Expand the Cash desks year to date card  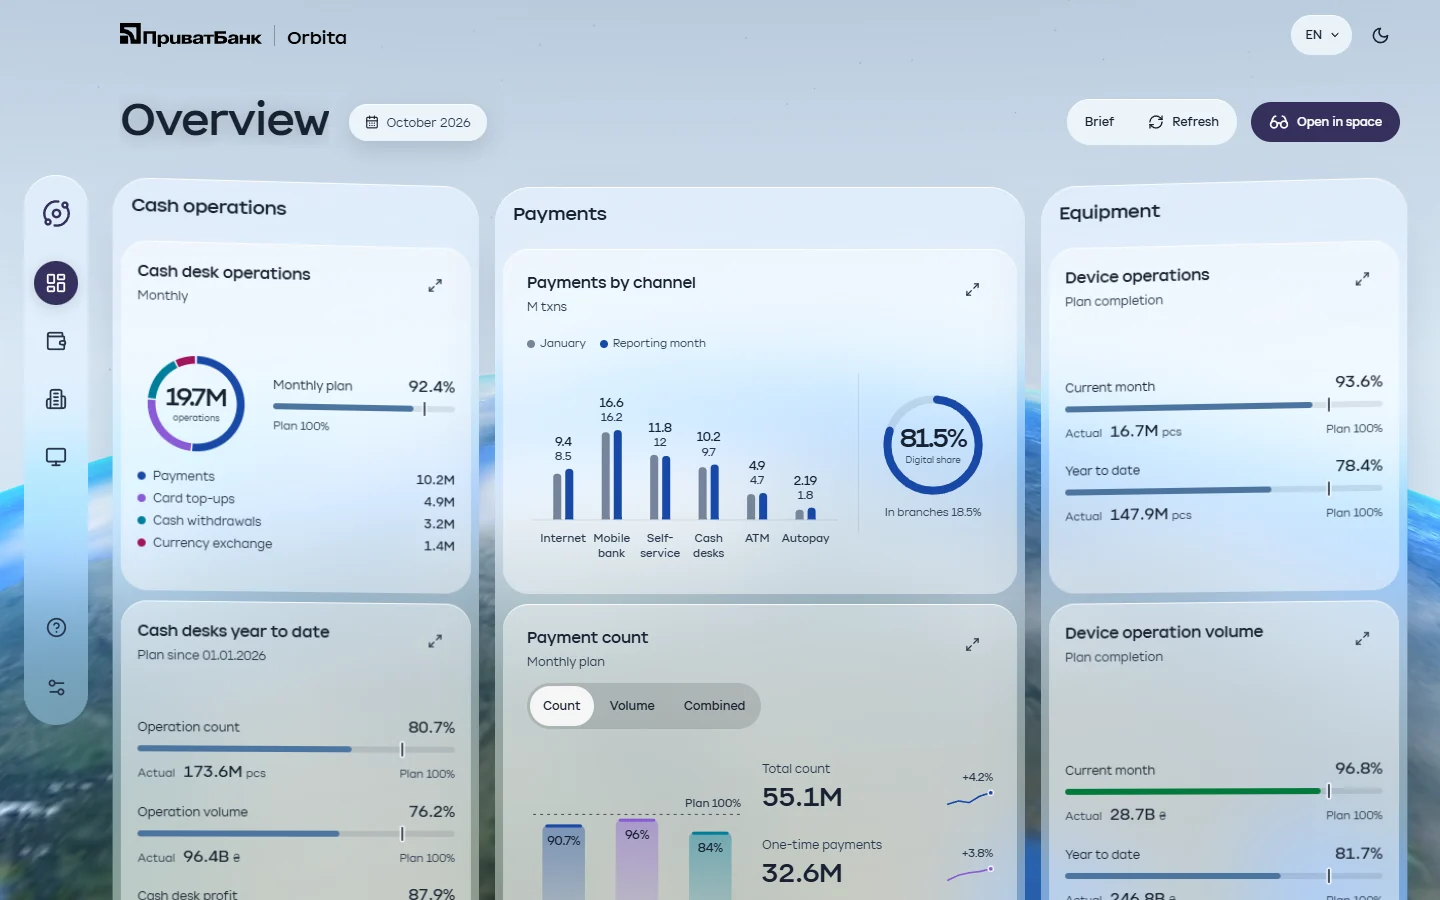pos(435,641)
